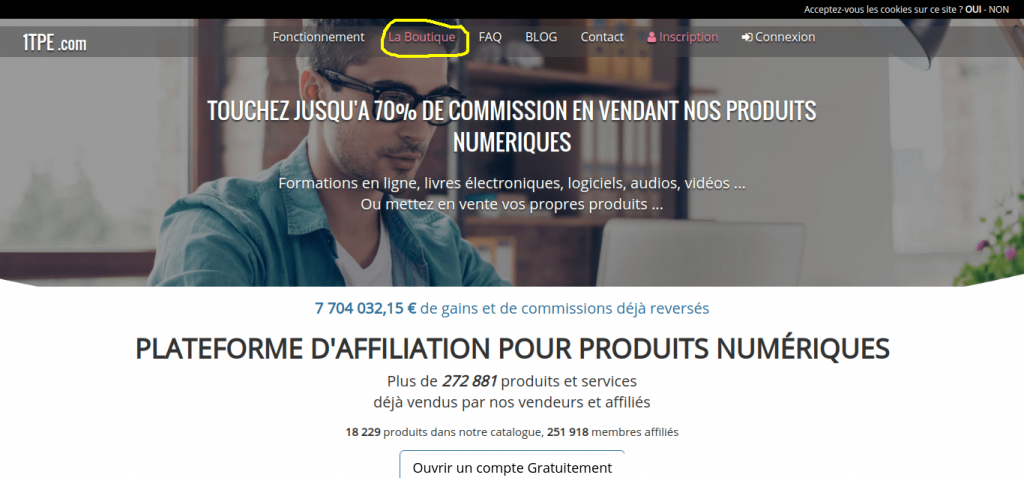This screenshot has width=1024, height=478.
Task: Click the Formations en ligne subtitle text
Action: click(511, 184)
